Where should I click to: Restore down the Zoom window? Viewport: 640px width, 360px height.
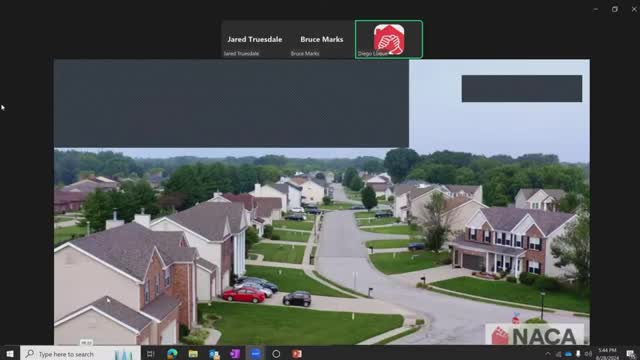click(615, 9)
